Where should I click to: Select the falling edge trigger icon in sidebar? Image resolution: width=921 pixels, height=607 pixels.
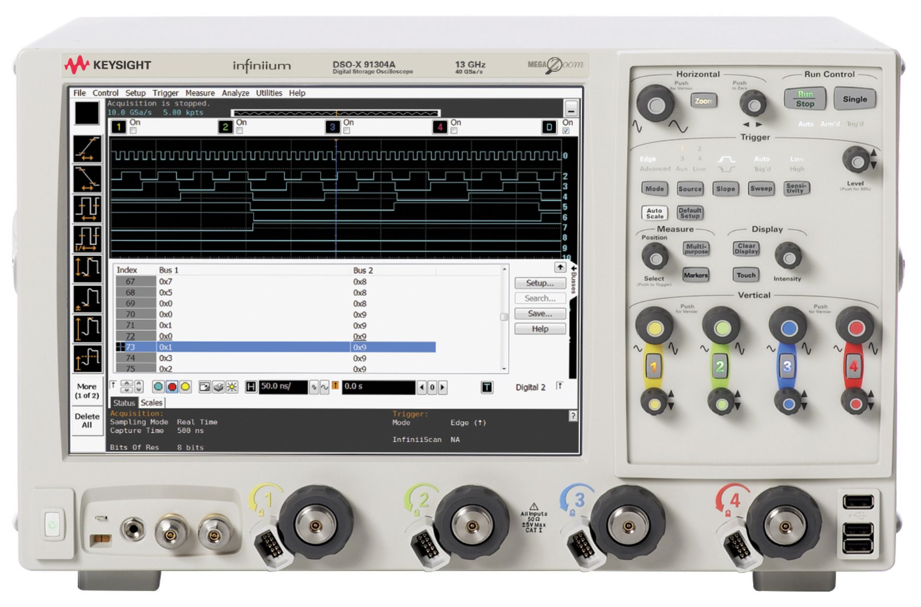(x=86, y=177)
